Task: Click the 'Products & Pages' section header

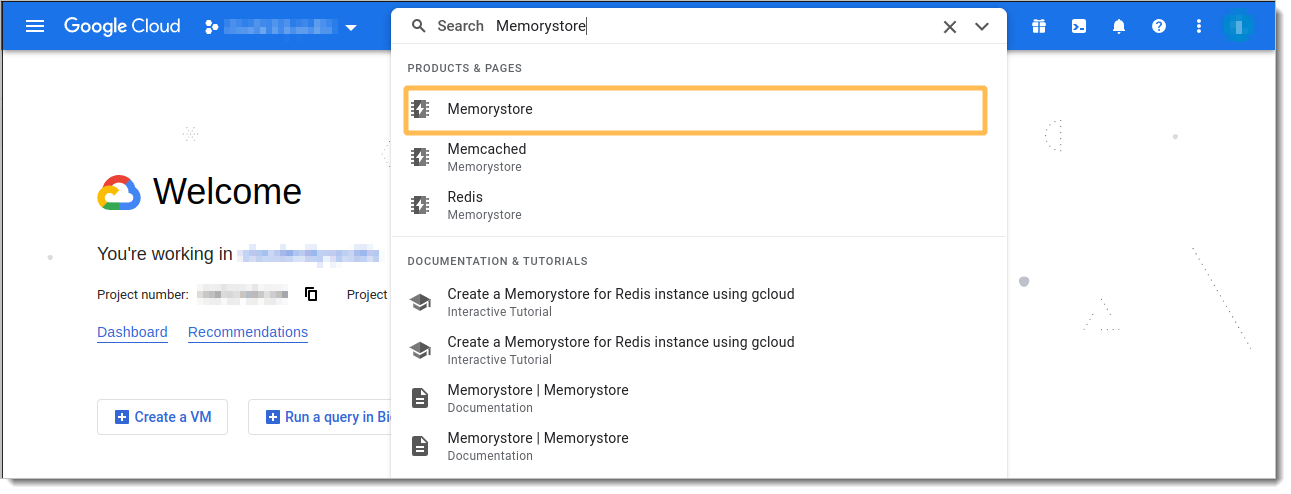Action: [x=465, y=68]
